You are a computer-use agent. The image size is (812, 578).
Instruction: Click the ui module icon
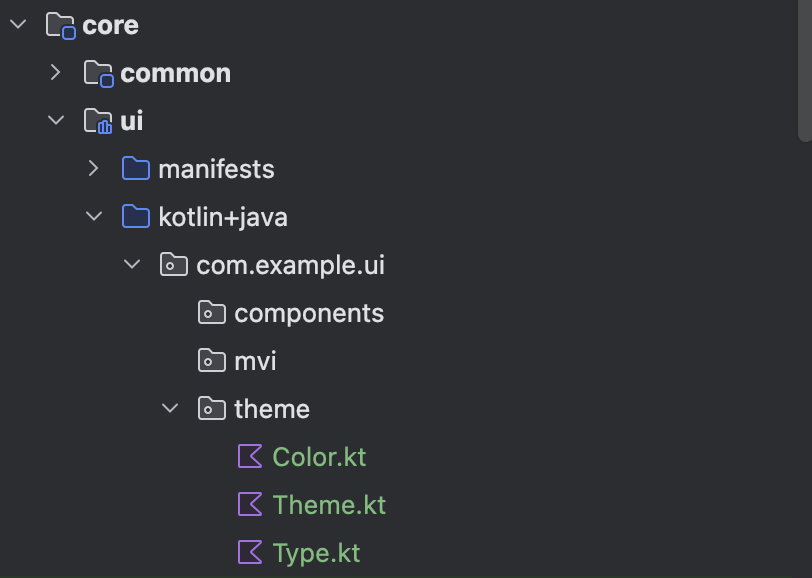point(98,121)
